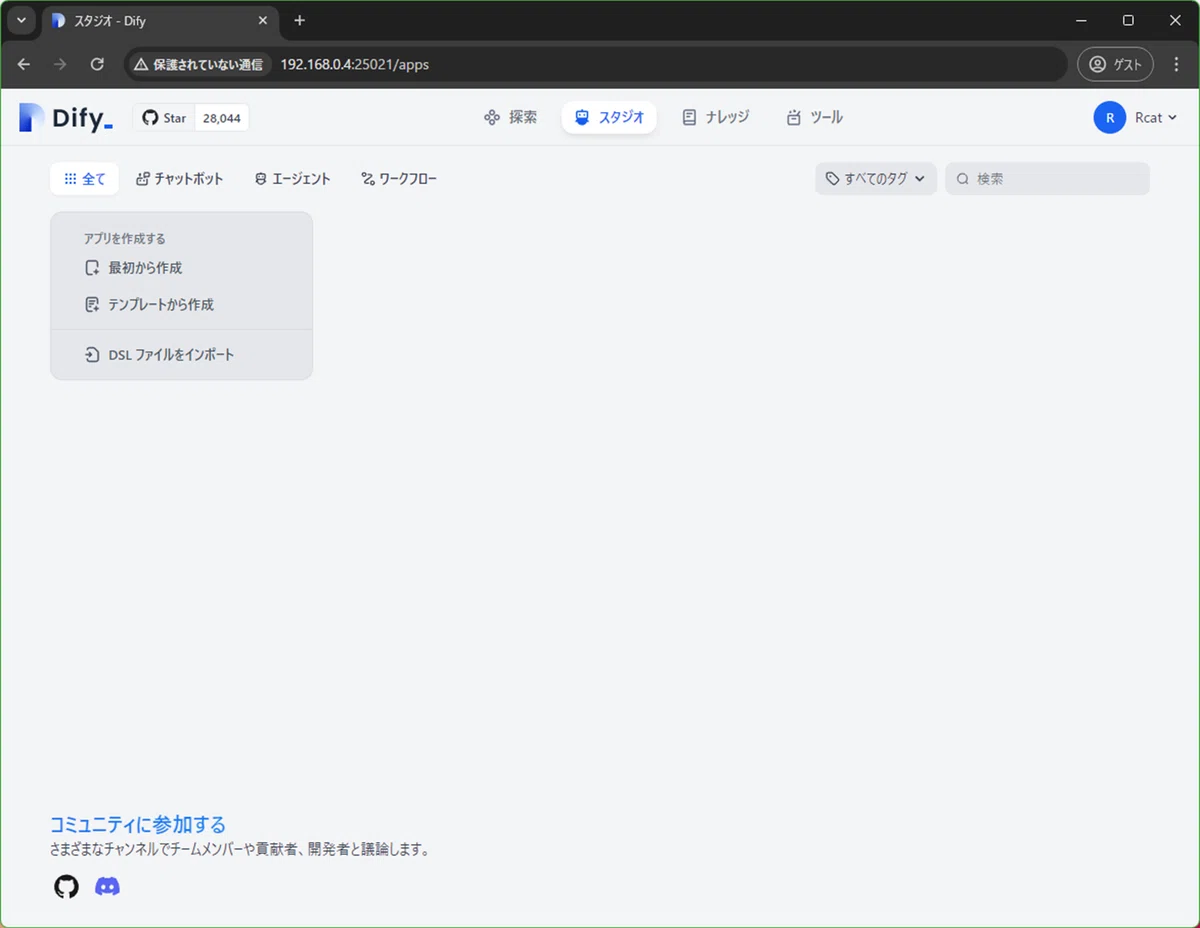Switch to the ナレッジ tab
Viewport: 1200px width, 928px height.
pyautogui.click(x=715, y=118)
